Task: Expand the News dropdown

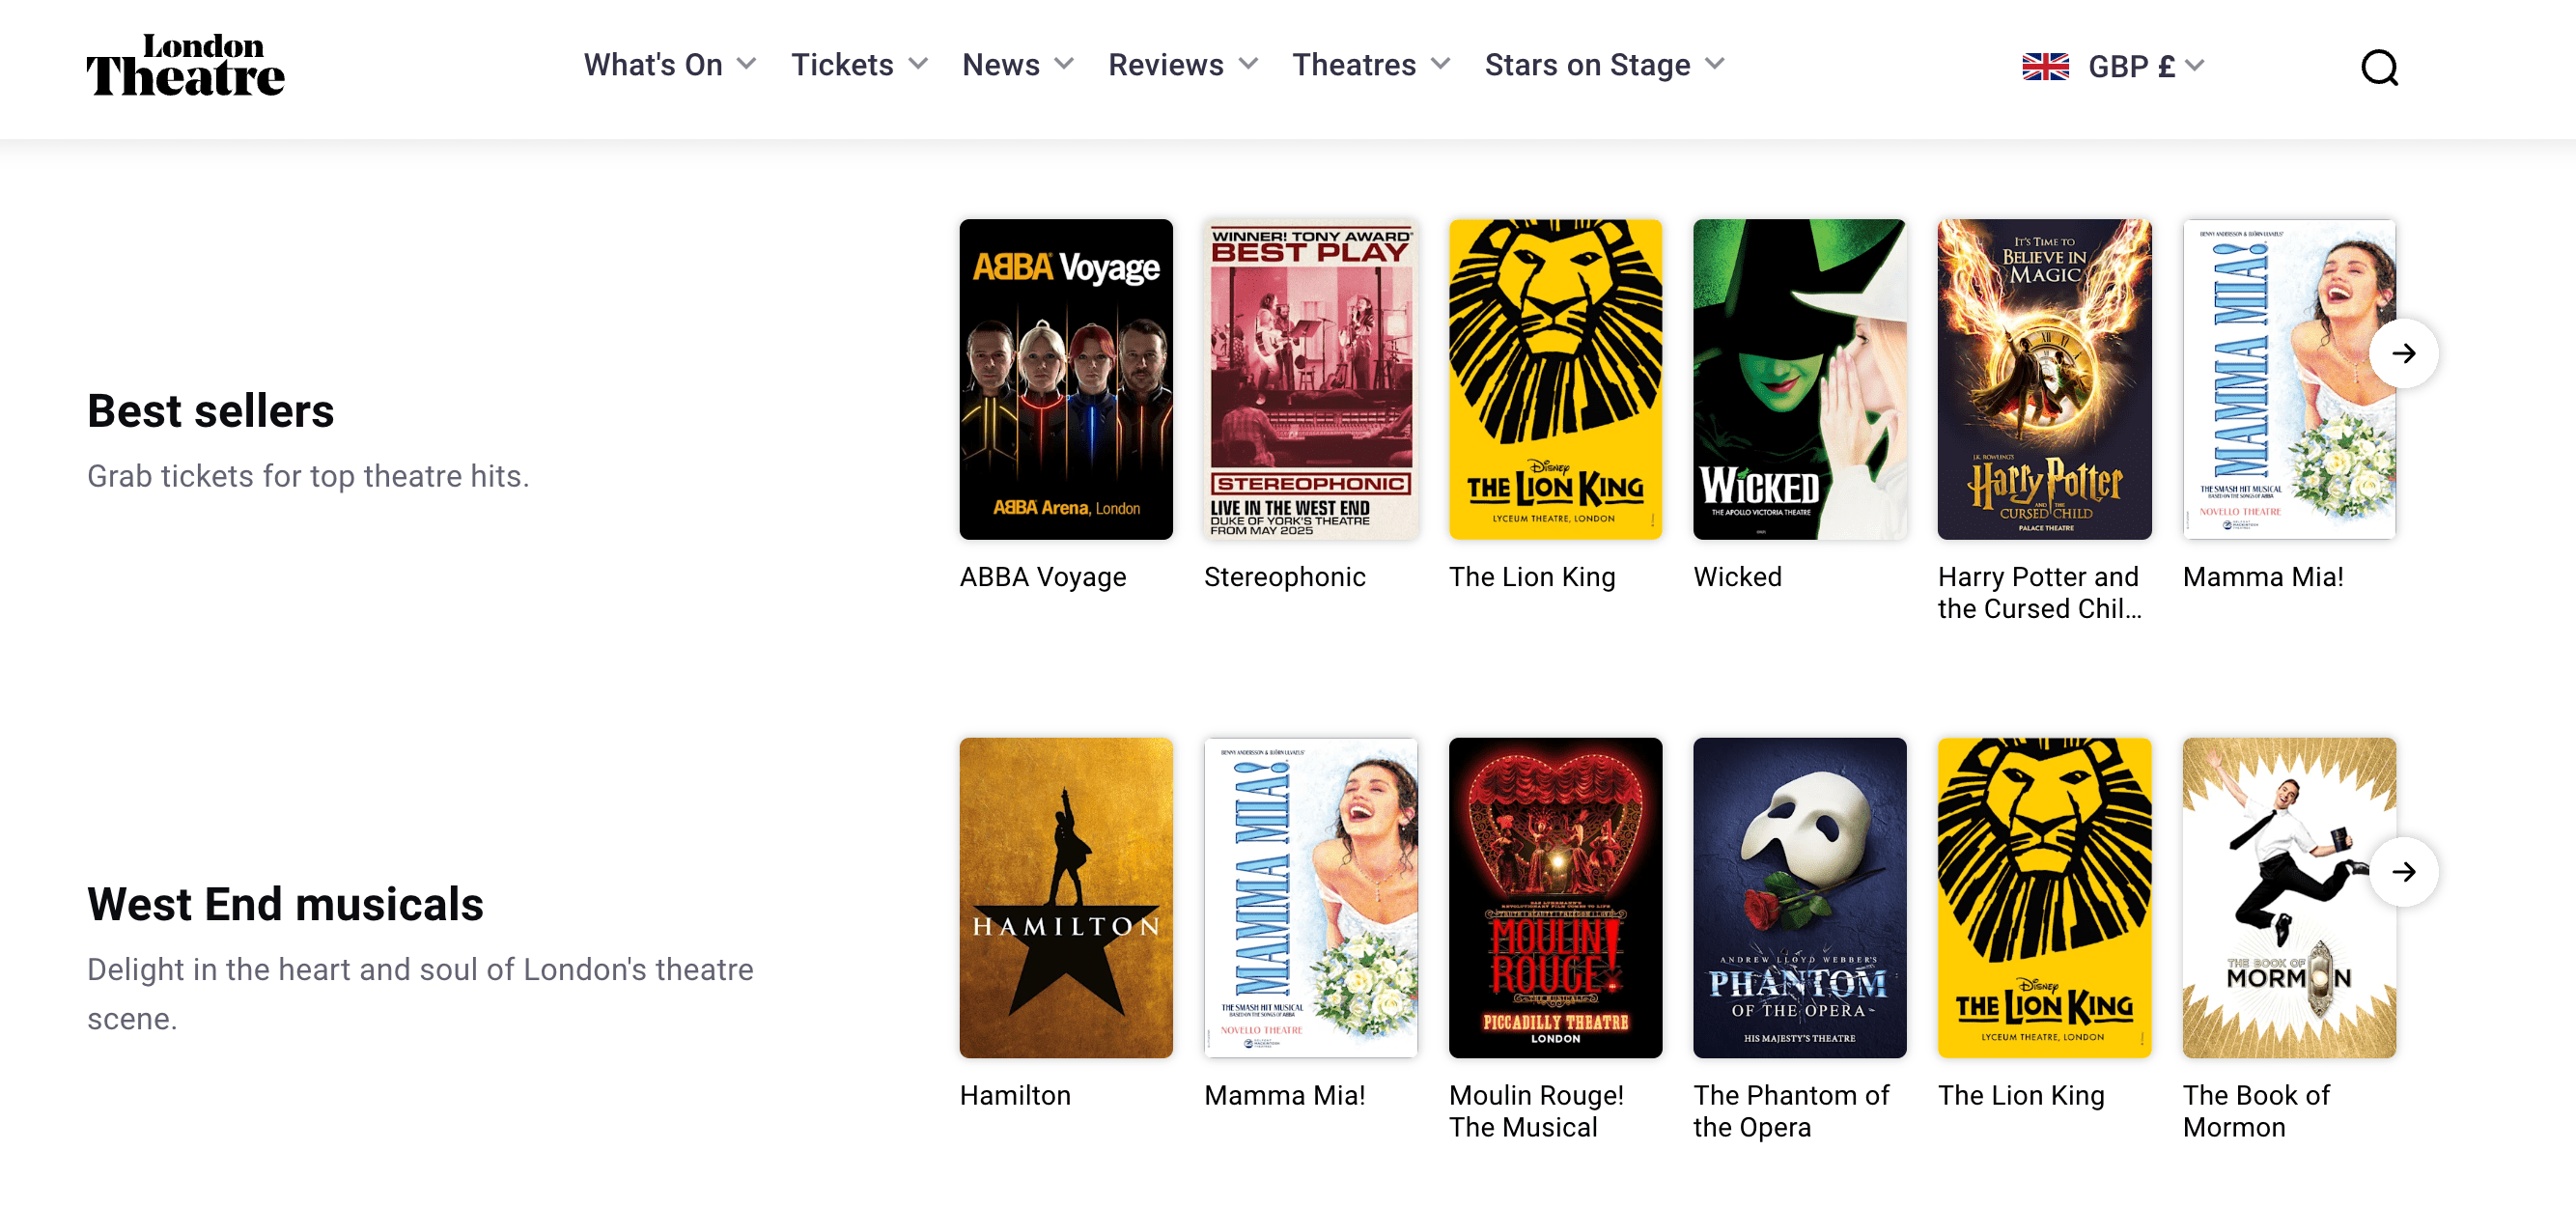Action: [x=1017, y=65]
